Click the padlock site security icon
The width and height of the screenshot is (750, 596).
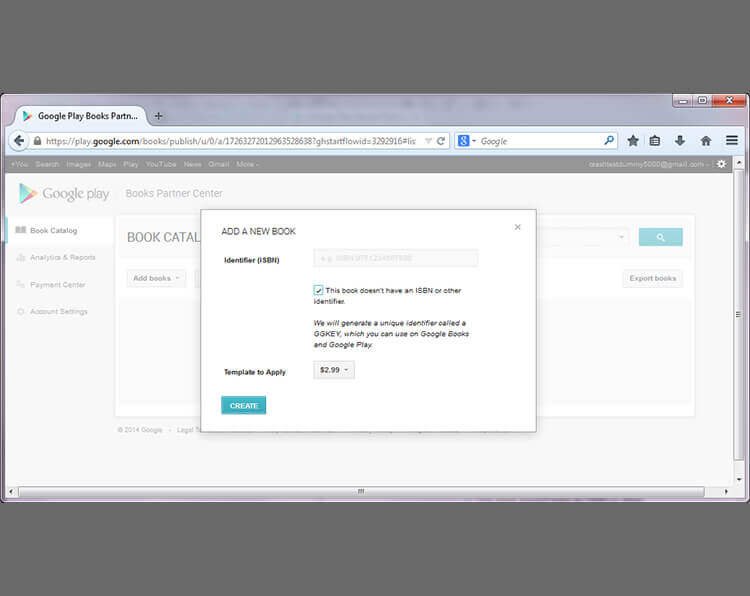click(37, 141)
